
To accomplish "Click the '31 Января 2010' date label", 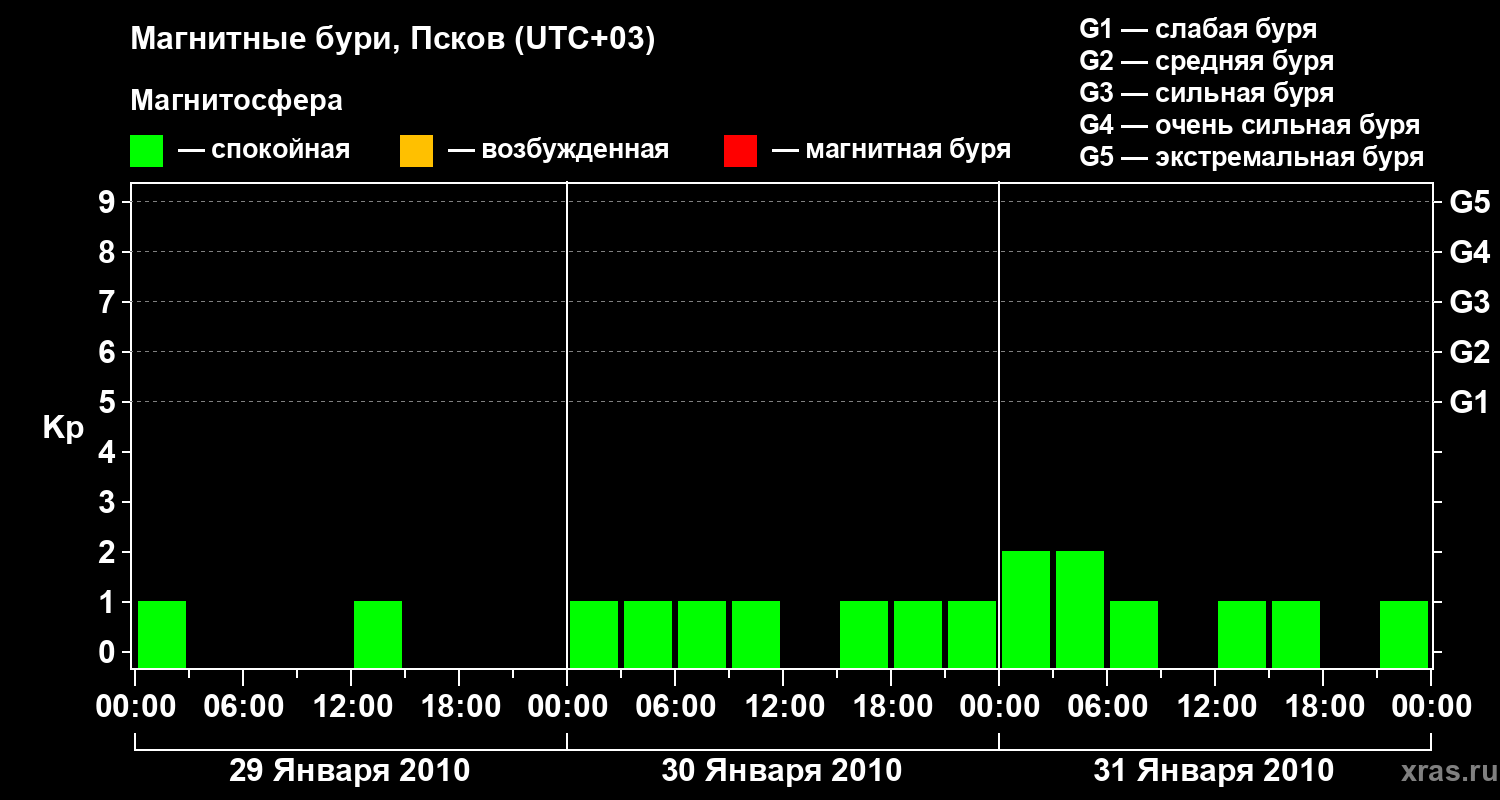I will coord(1213,771).
